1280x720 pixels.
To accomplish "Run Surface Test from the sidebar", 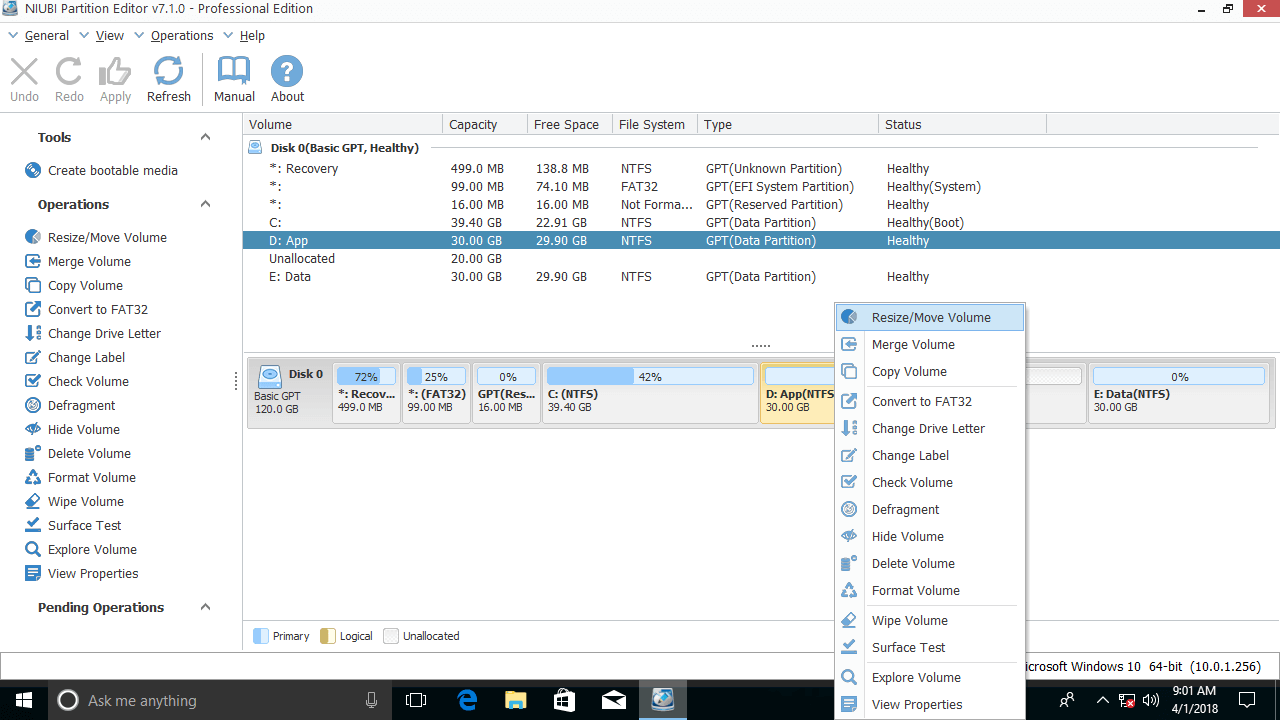I will pos(73,525).
